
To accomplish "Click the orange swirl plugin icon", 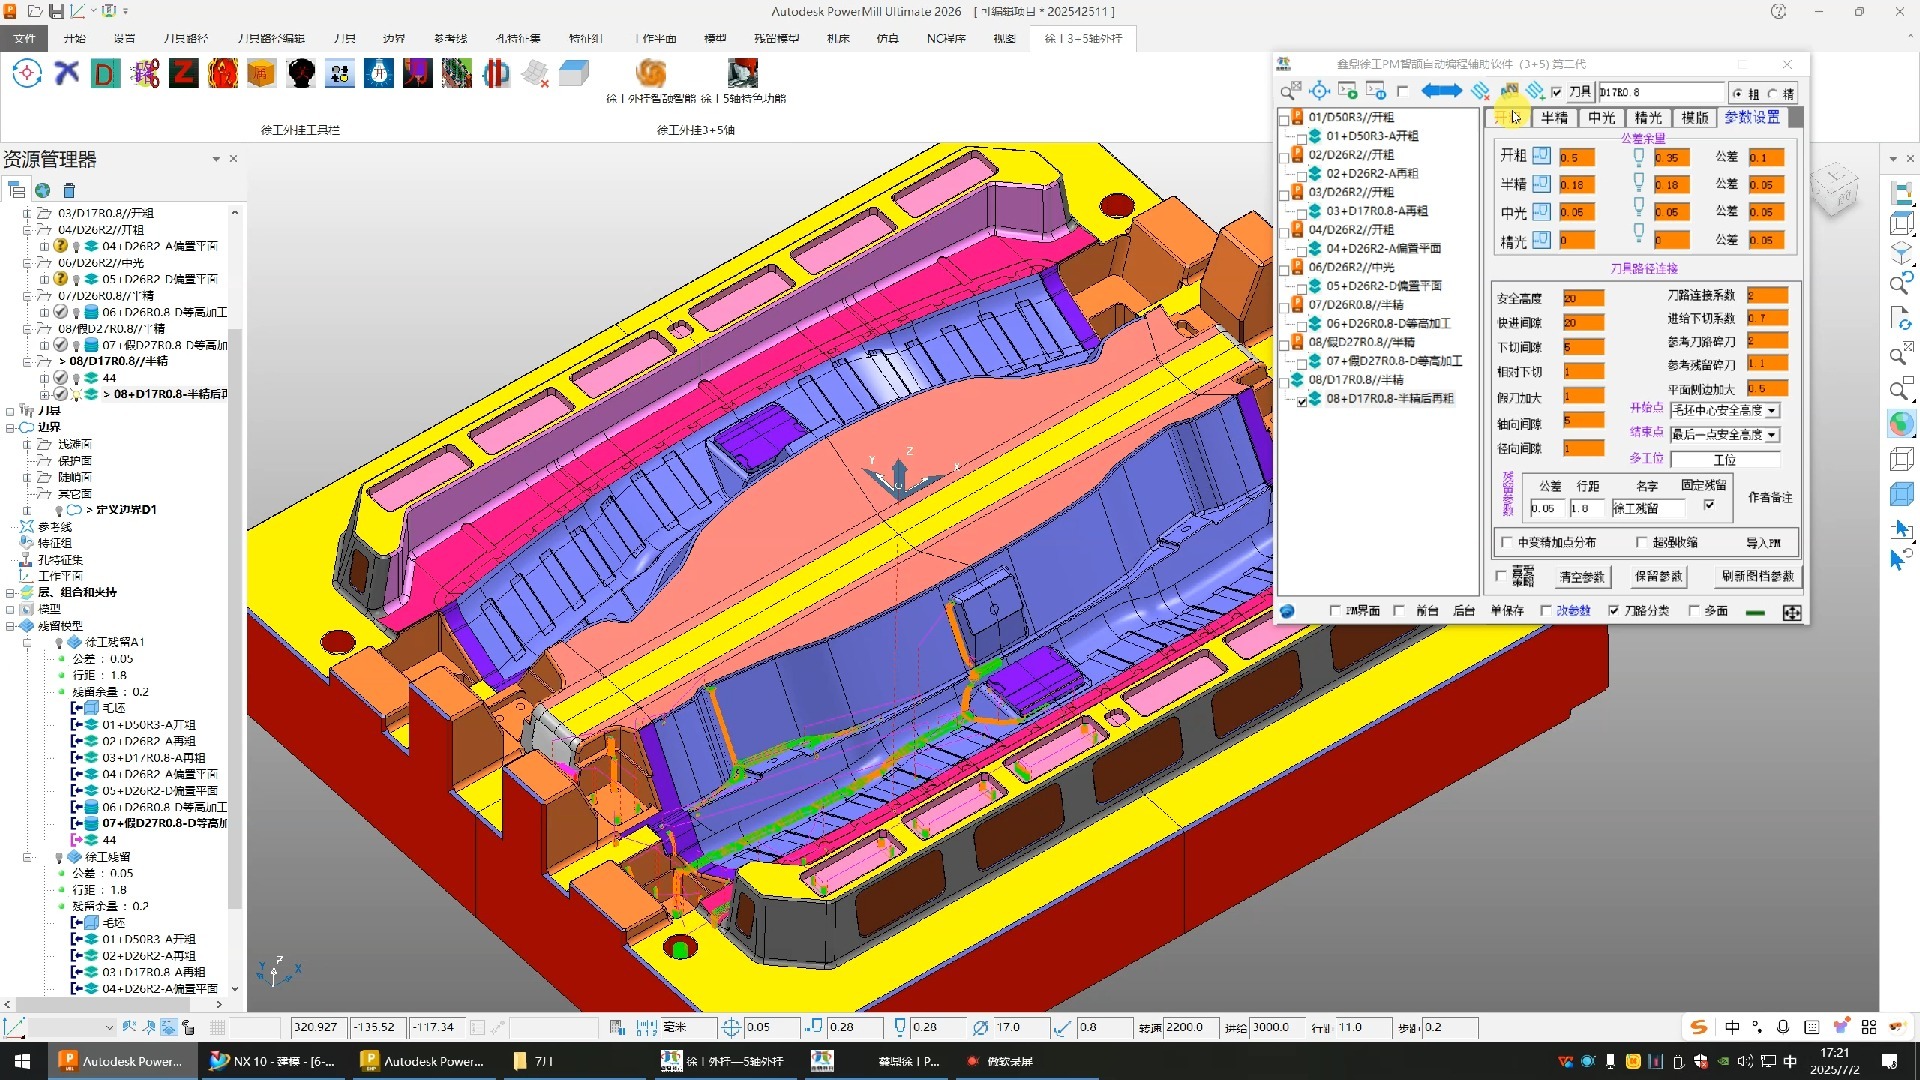I will [651, 74].
